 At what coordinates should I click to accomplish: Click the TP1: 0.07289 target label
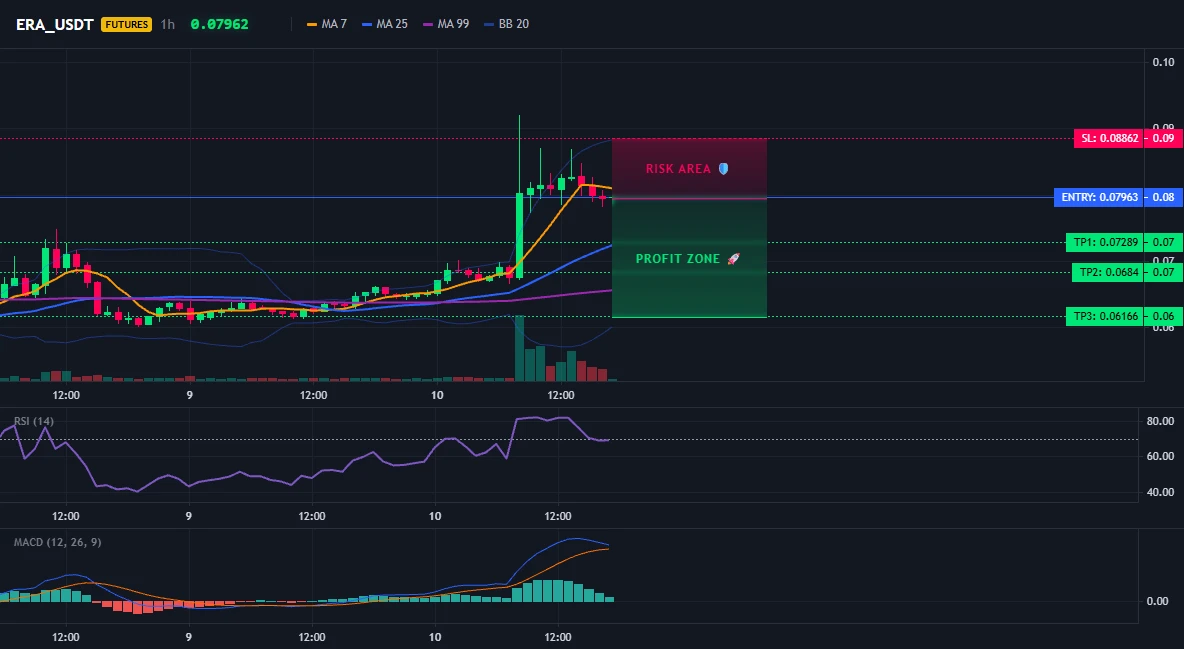tap(1105, 243)
